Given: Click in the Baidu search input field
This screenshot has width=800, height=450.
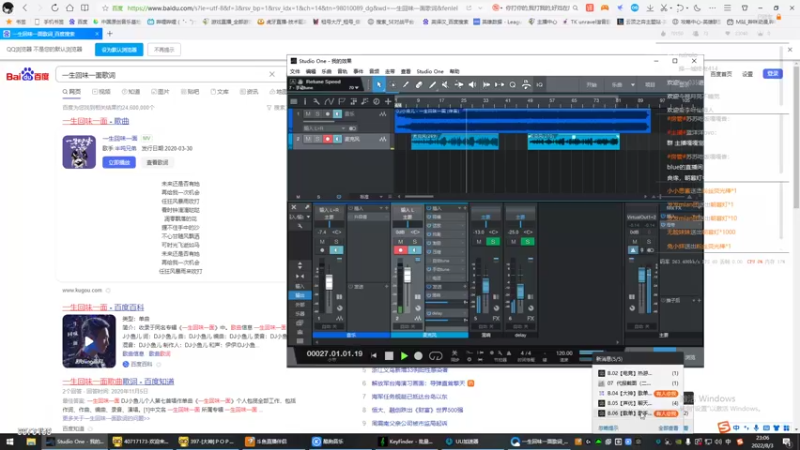Looking at the screenshot, I should [x=163, y=74].
